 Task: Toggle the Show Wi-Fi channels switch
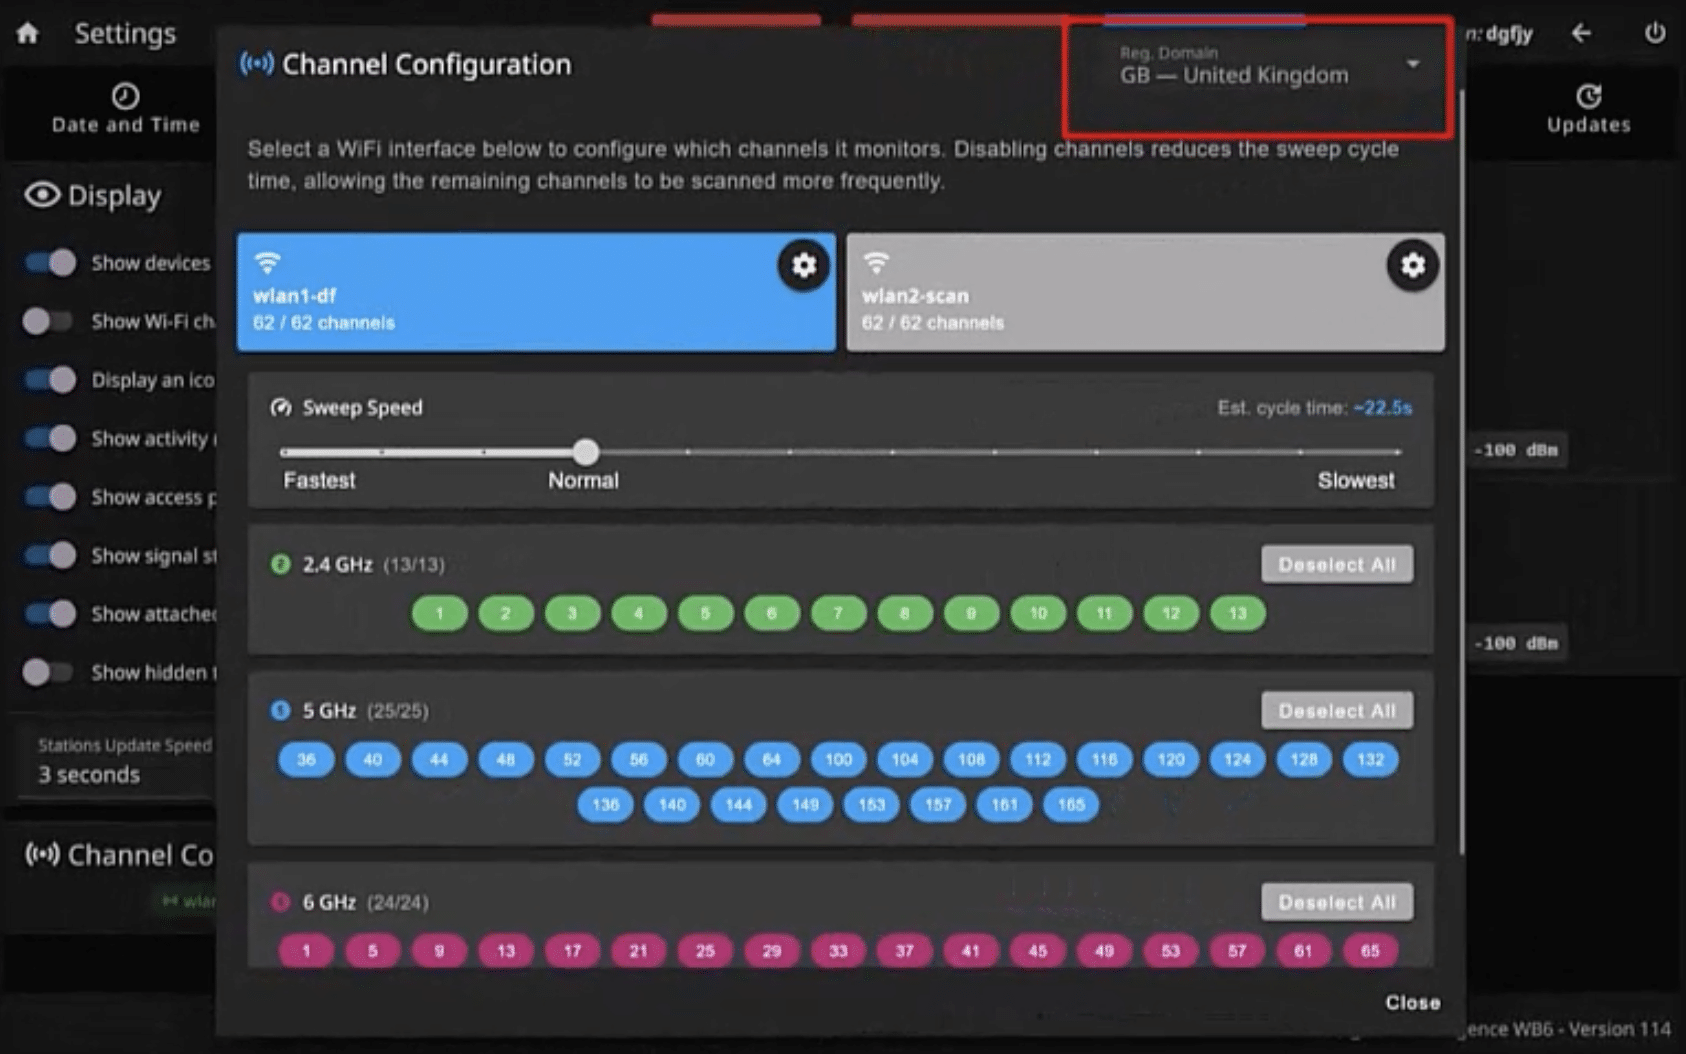(50, 321)
